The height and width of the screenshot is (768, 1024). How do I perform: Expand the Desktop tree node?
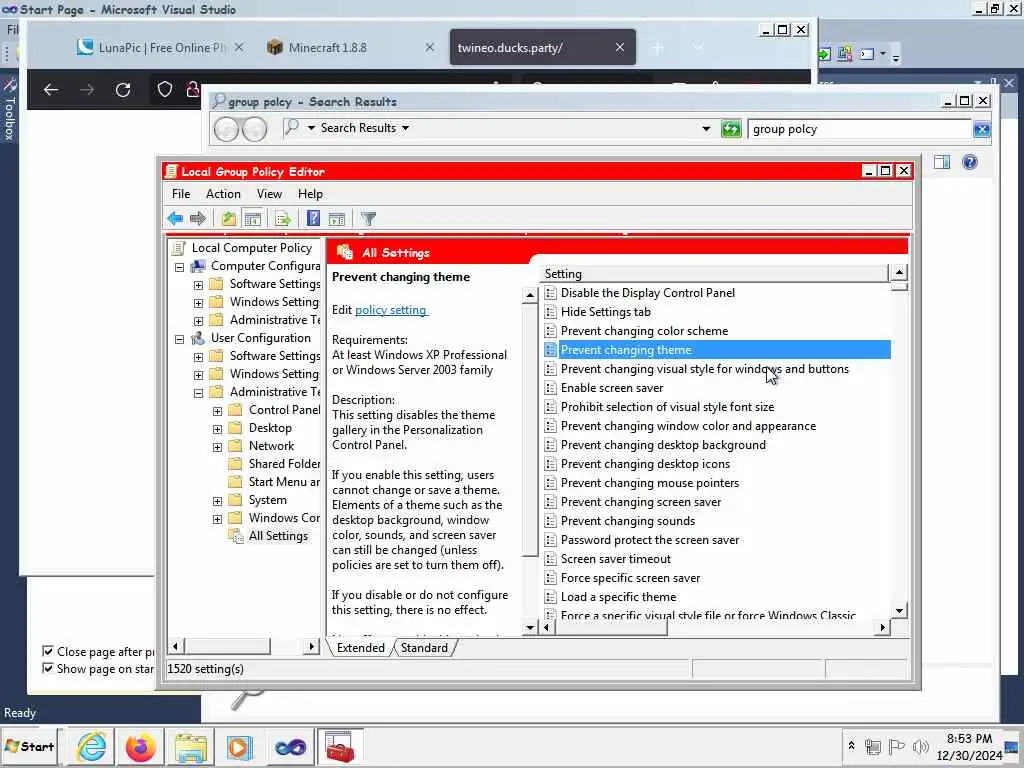click(217, 429)
